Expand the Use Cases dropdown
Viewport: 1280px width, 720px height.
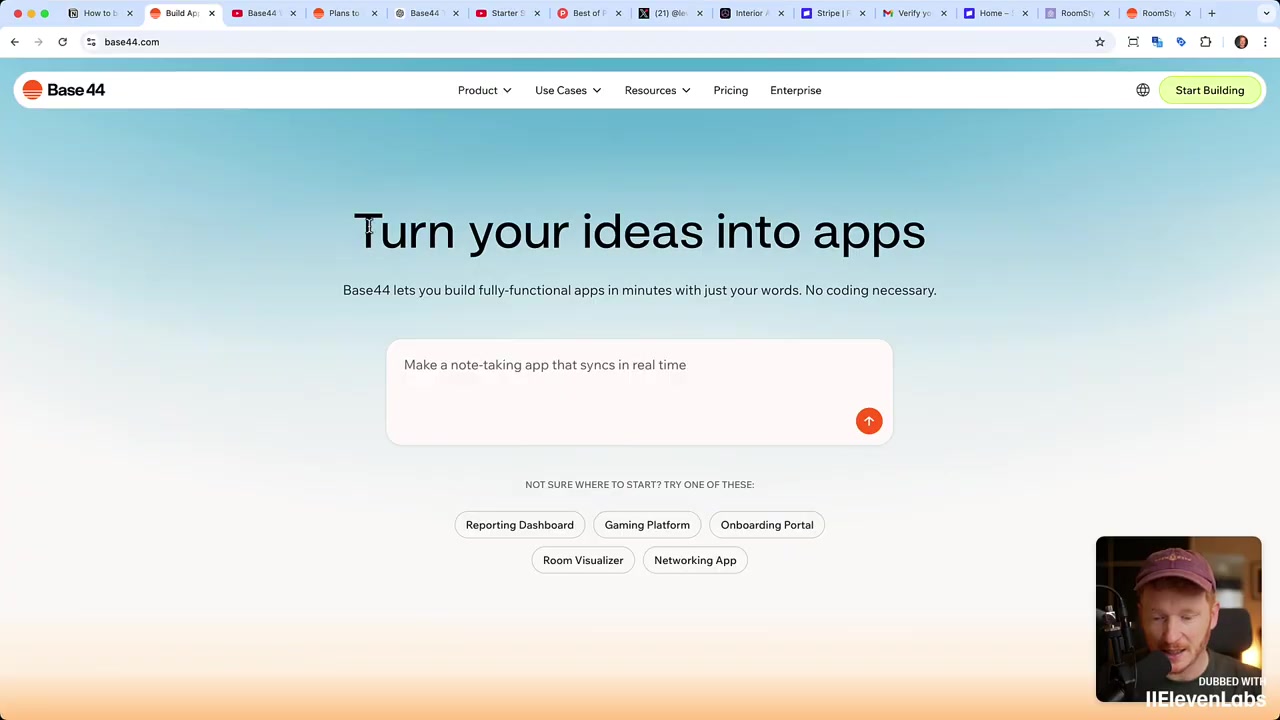(568, 90)
